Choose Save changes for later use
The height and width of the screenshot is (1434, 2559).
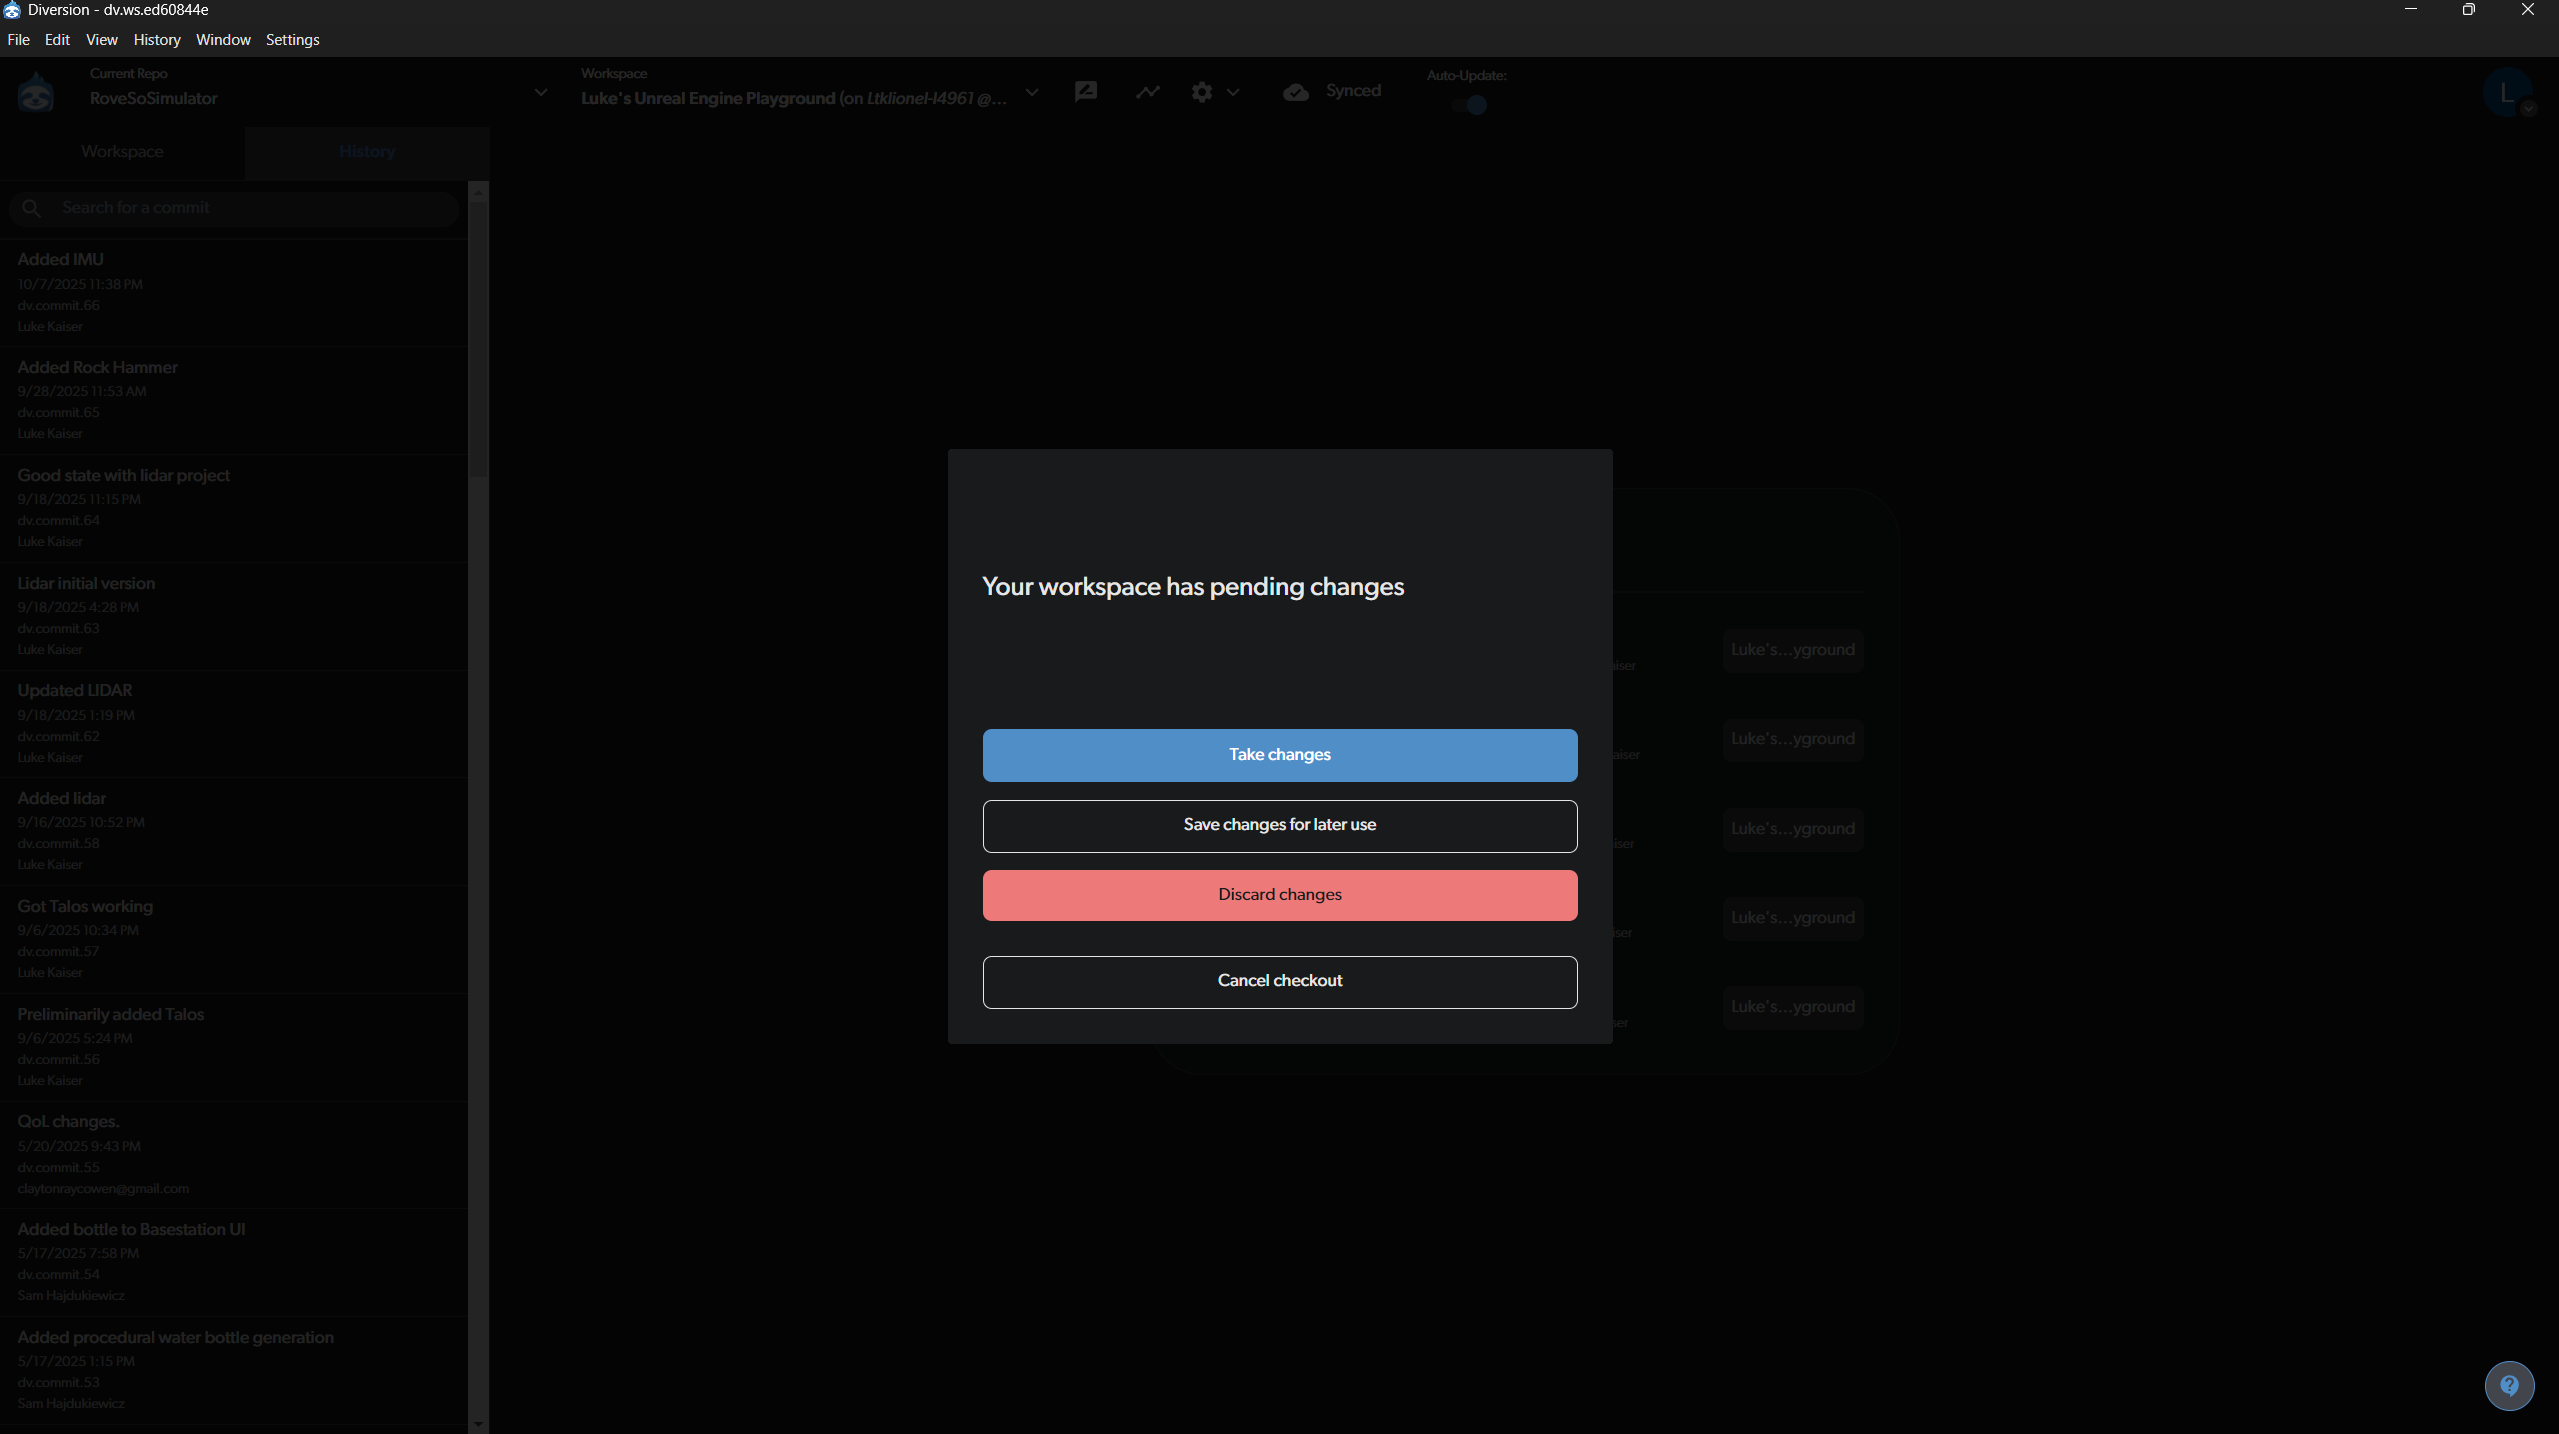point(1279,825)
